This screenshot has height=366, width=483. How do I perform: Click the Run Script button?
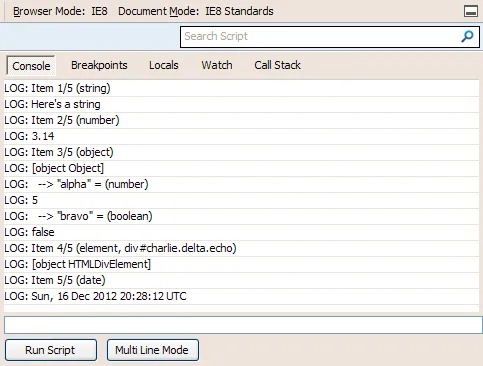coord(51,350)
